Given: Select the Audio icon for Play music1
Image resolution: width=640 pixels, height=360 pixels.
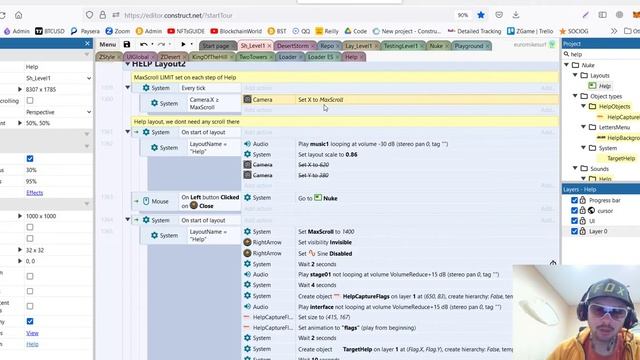Looking at the screenshot, I should [247, 144].
